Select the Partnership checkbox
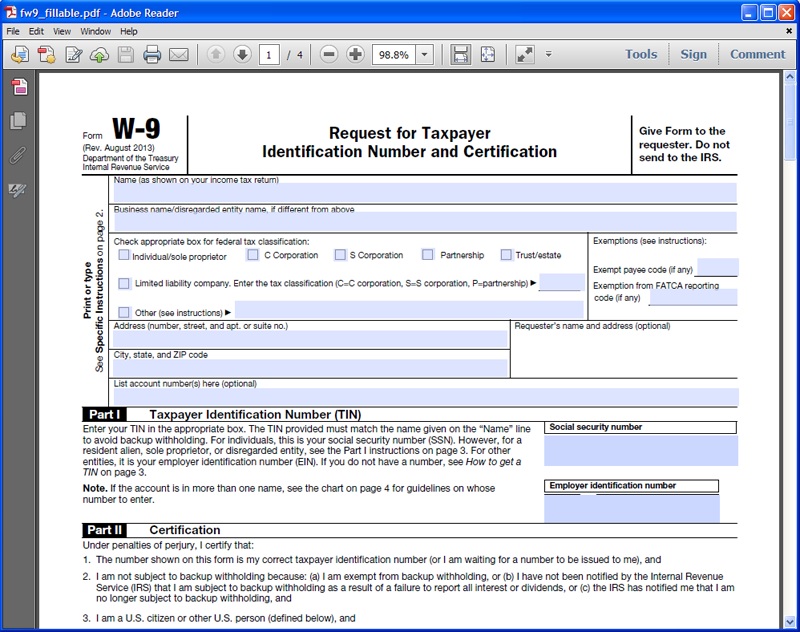Viewport: 800px width, 632px height. coord(428,255)
